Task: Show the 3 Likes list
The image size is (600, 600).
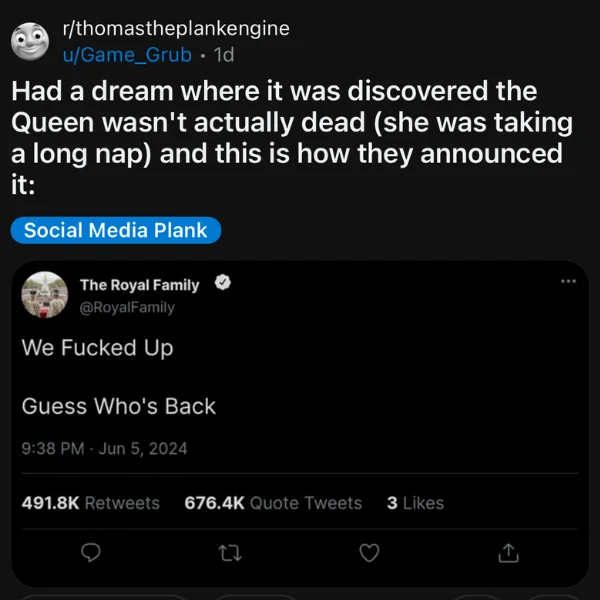Action: (415, 503)
